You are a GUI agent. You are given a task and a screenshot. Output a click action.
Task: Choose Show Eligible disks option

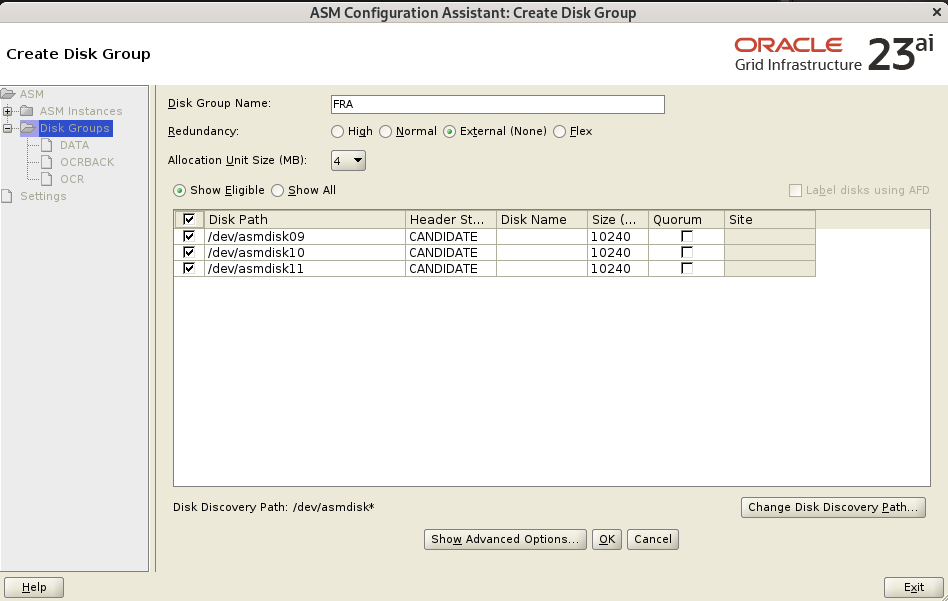(x=180, y=190)
